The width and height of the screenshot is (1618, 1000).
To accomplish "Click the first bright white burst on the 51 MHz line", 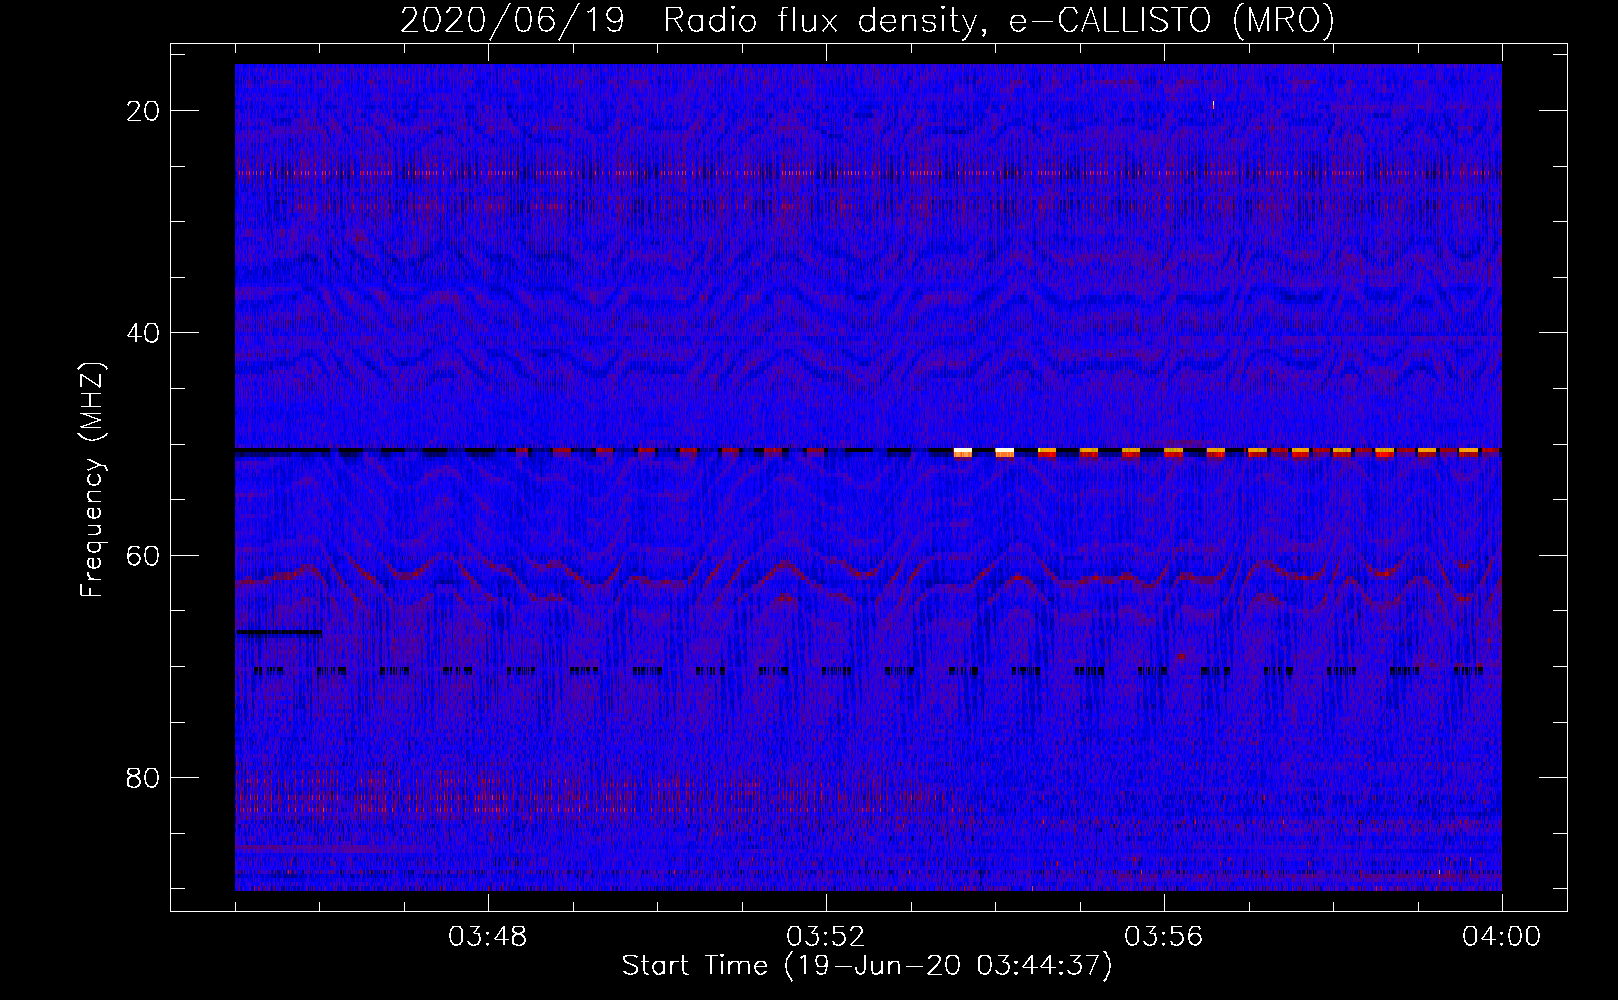I will 963,453.
